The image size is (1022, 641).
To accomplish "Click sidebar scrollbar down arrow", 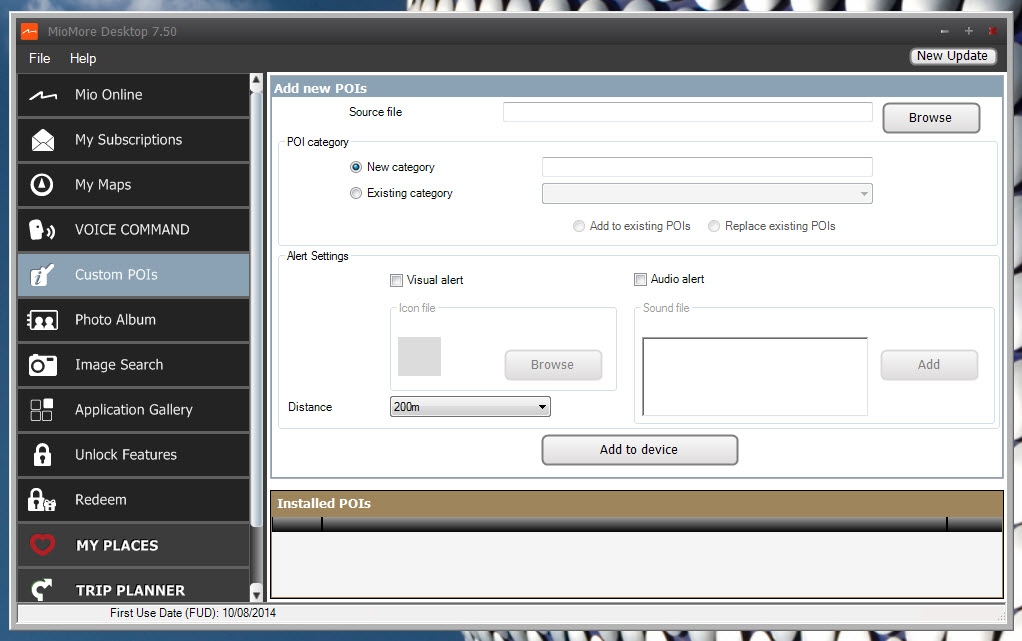I will 256,594.
